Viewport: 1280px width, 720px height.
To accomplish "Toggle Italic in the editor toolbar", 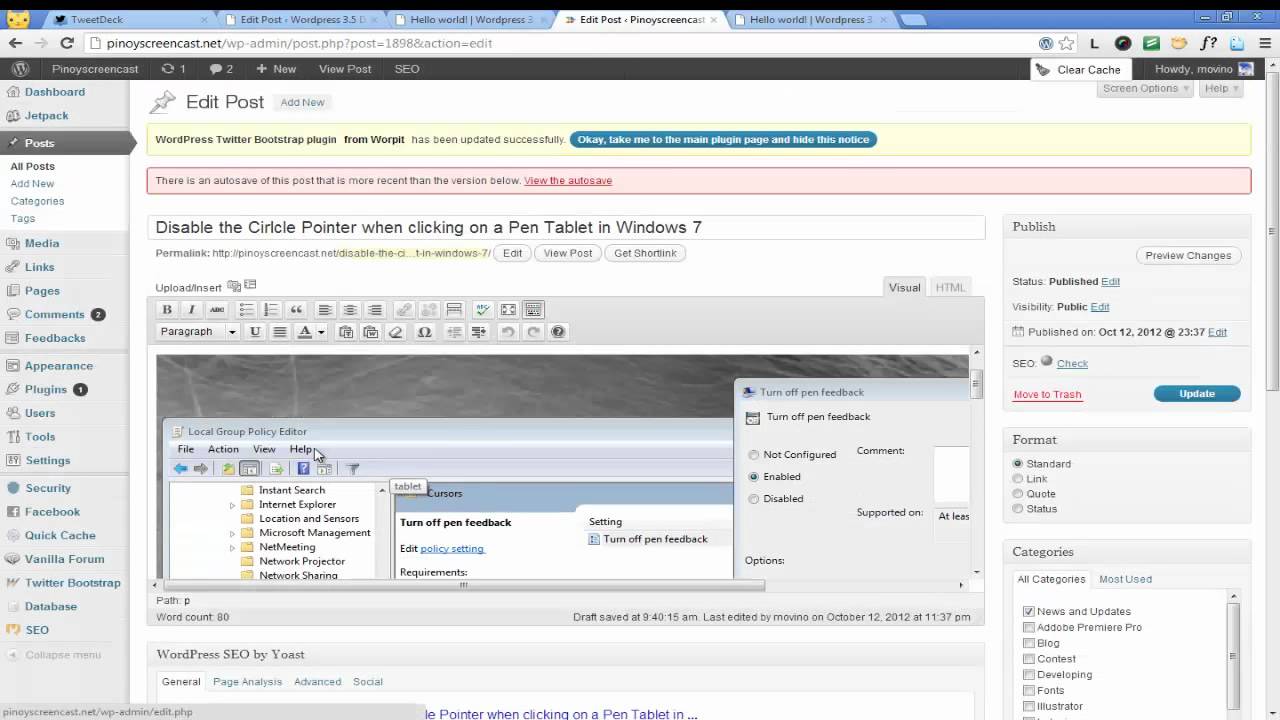I will click(191, 310).
